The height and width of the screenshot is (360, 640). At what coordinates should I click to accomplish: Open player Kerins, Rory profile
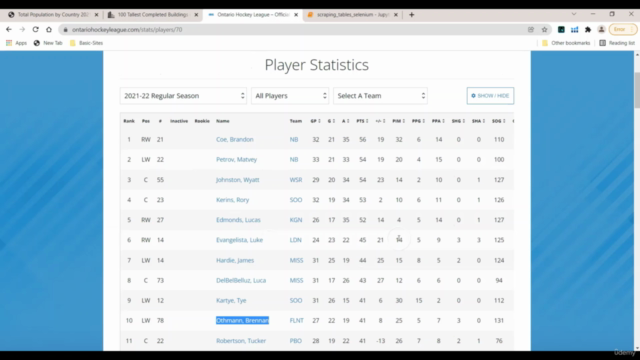click(232, 200)
